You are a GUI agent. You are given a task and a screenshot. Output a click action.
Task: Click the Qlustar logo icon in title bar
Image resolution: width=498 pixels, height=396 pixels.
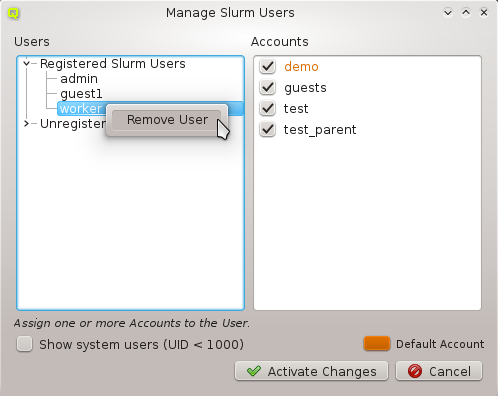13,13
